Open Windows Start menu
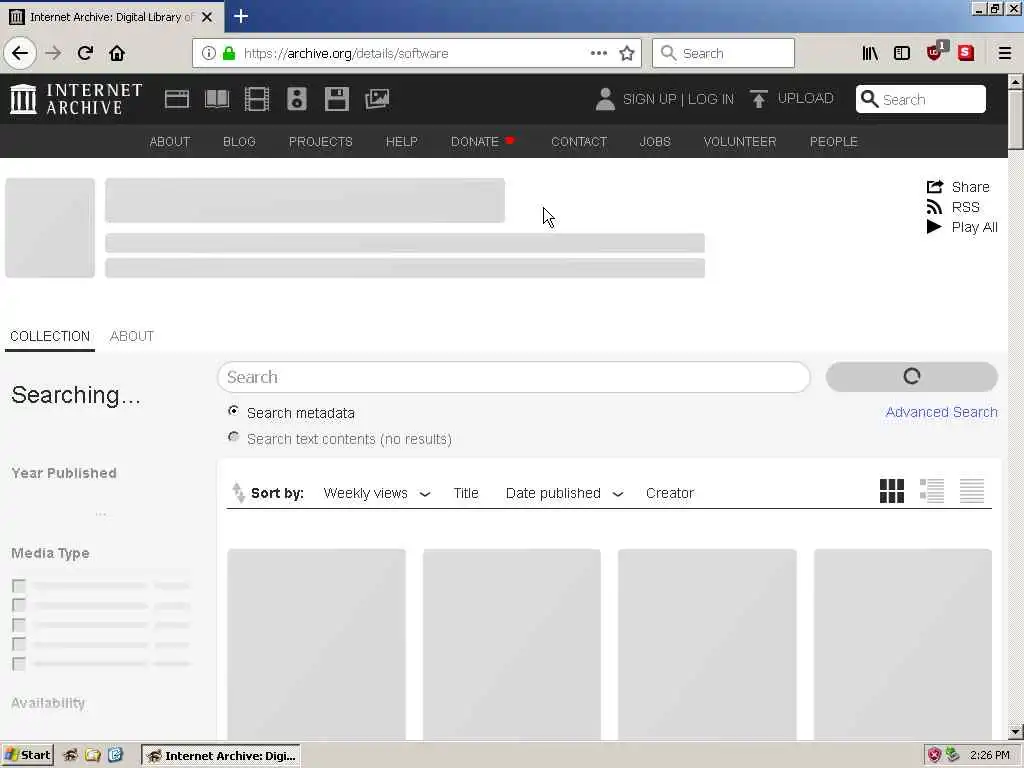 coord(27,756)
